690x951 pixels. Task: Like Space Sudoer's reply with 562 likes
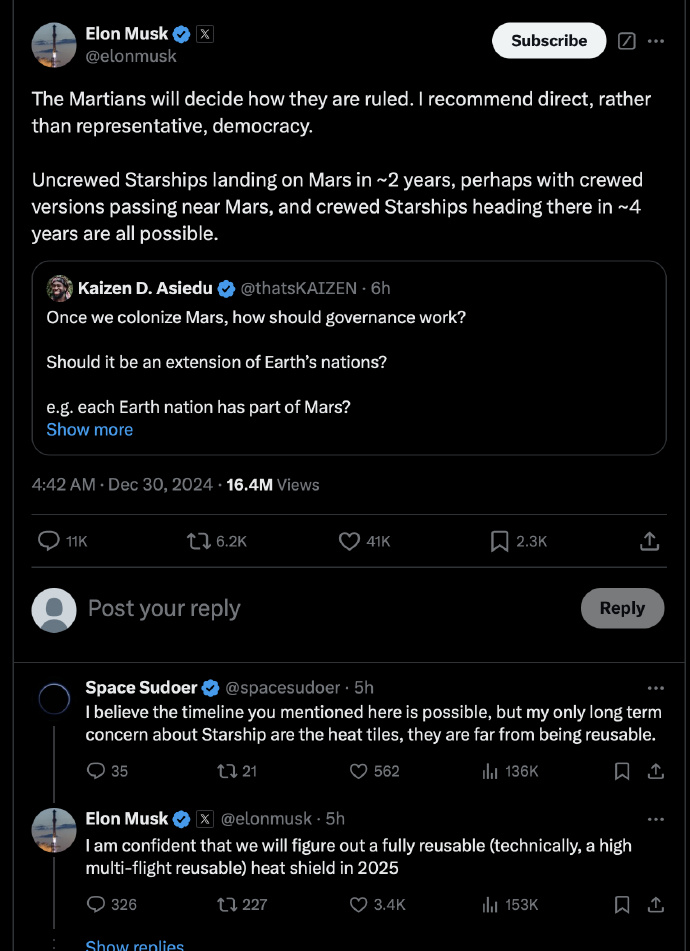pyautogui.click(x=358, y=771)
